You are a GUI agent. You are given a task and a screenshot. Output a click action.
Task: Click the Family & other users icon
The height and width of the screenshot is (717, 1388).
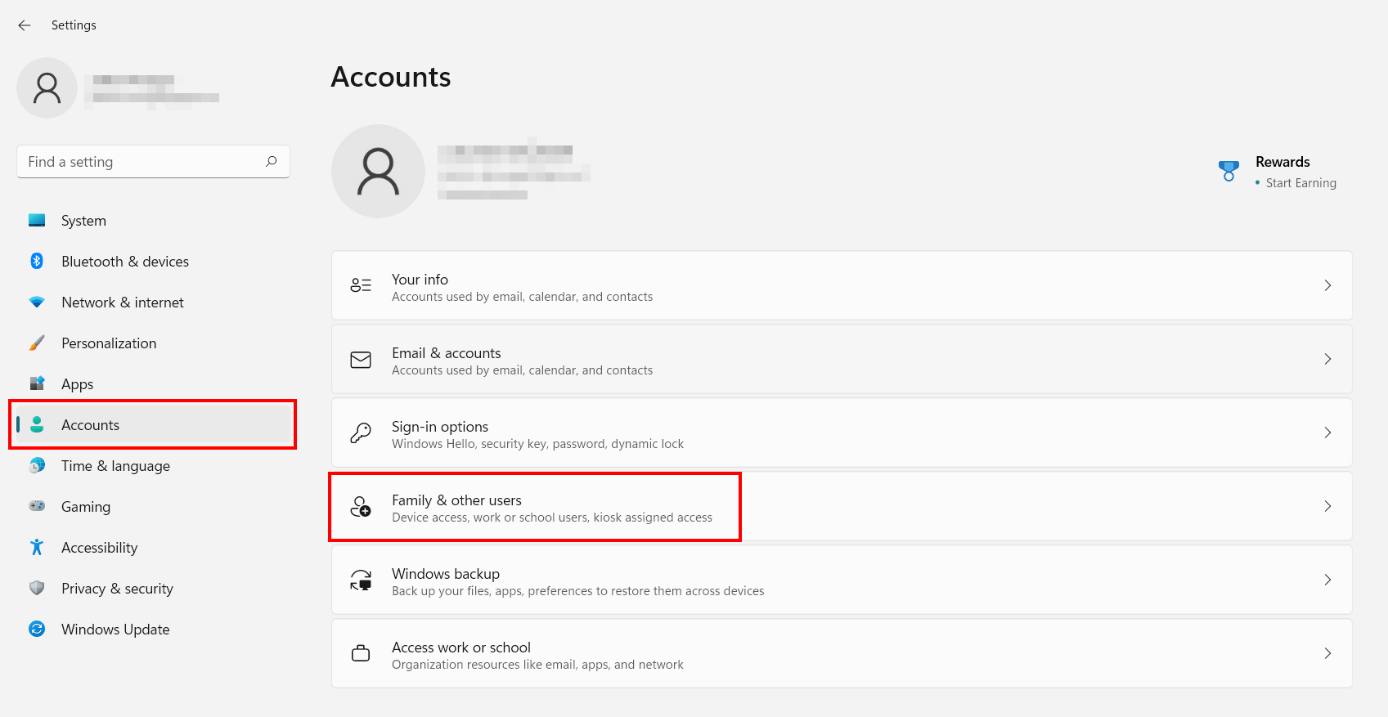tap(361, 507)
